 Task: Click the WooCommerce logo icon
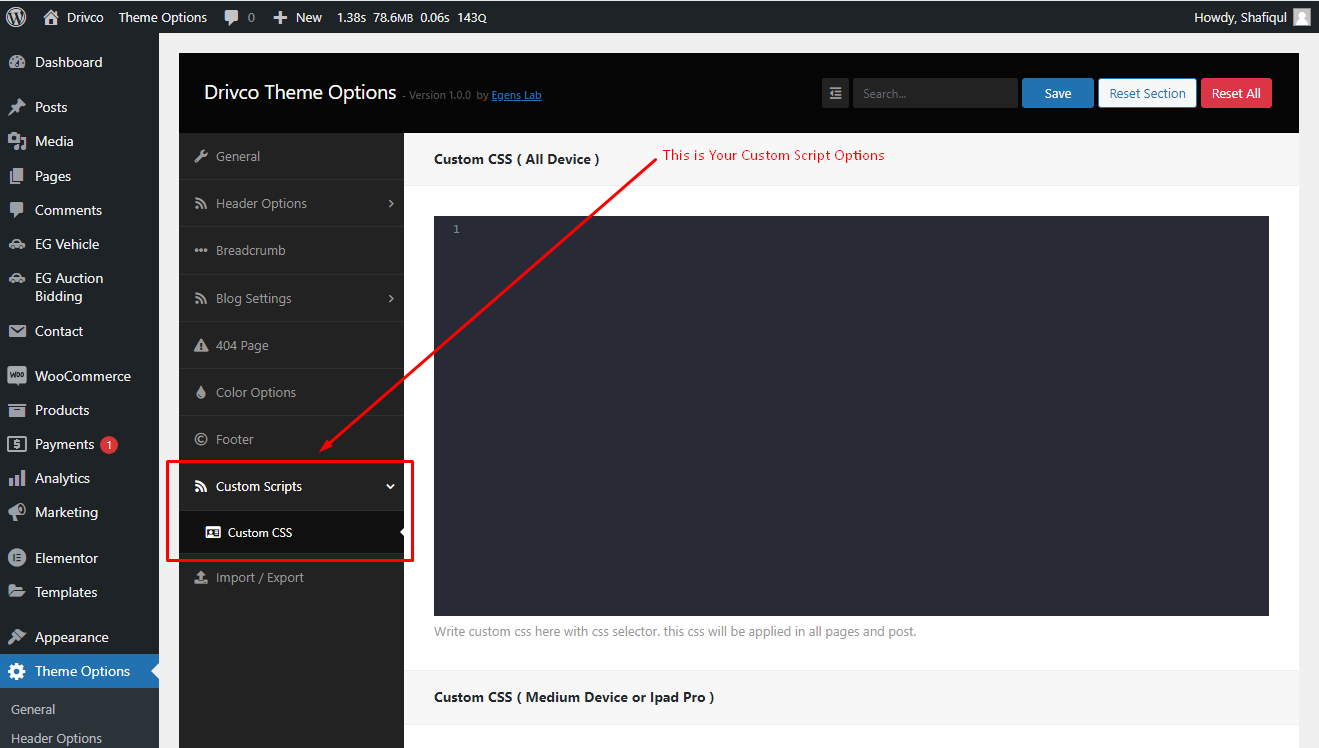point(16,376)
